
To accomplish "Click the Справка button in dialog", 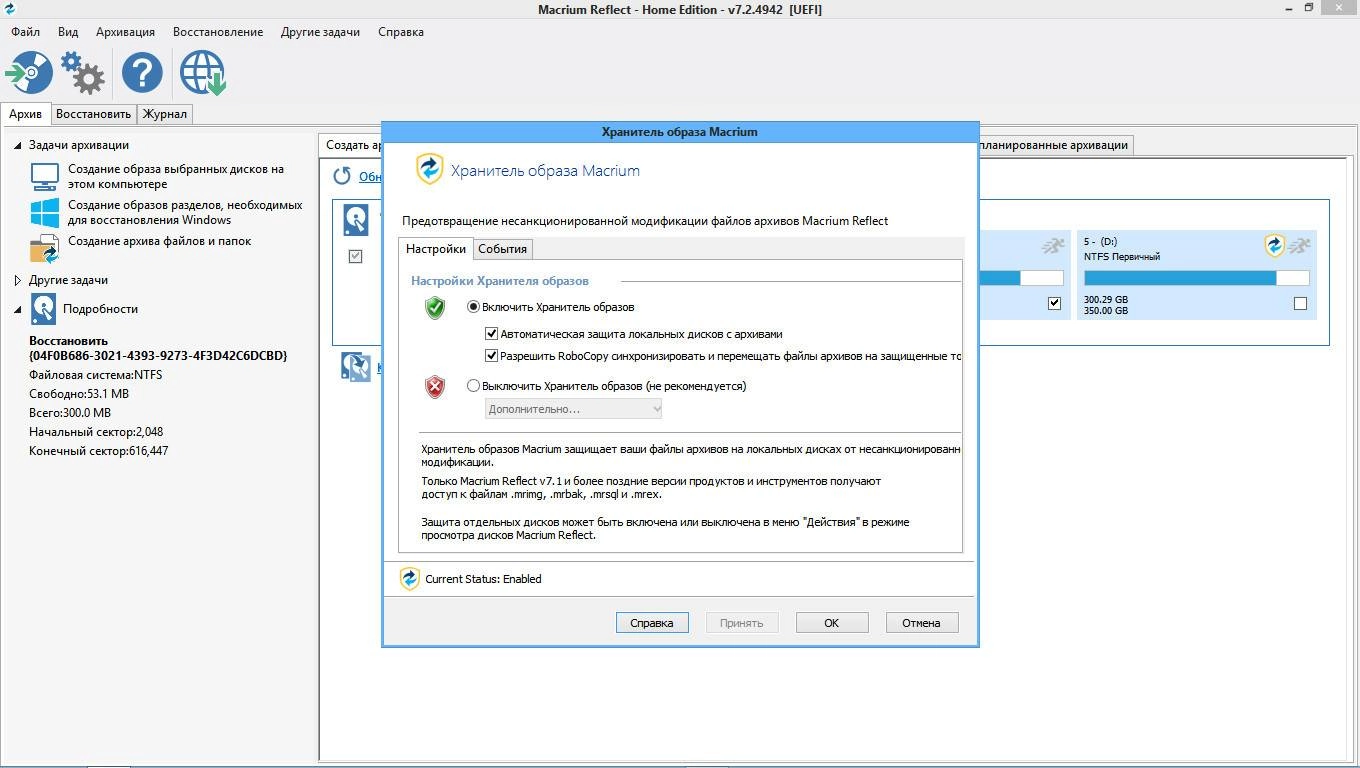I will point(652,623).
